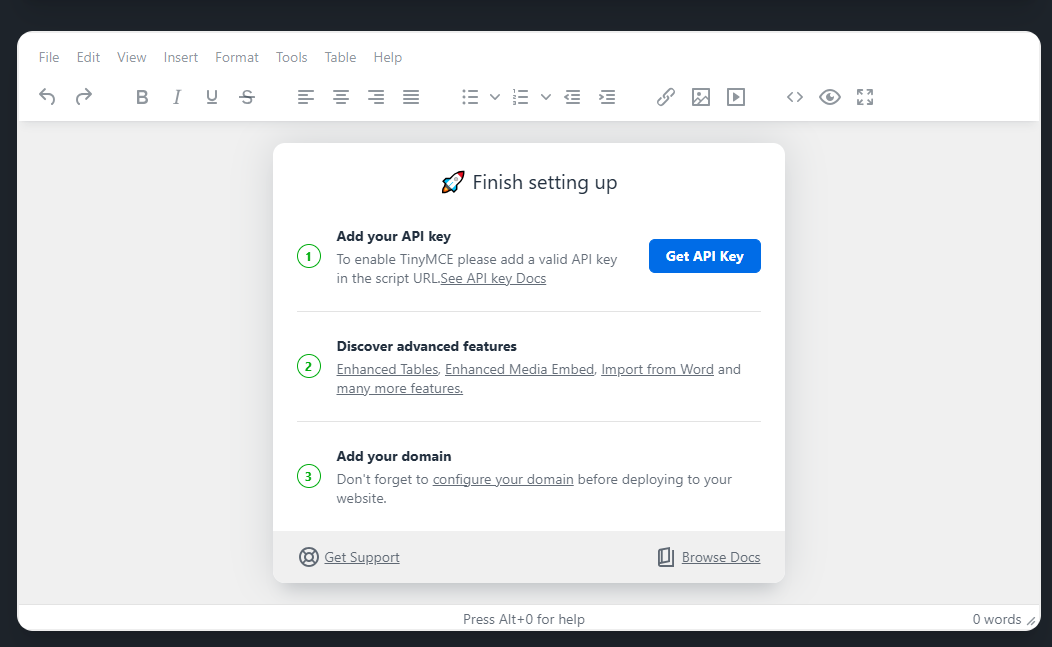
Task: Open the Table menu
Action: pos(340,57)
